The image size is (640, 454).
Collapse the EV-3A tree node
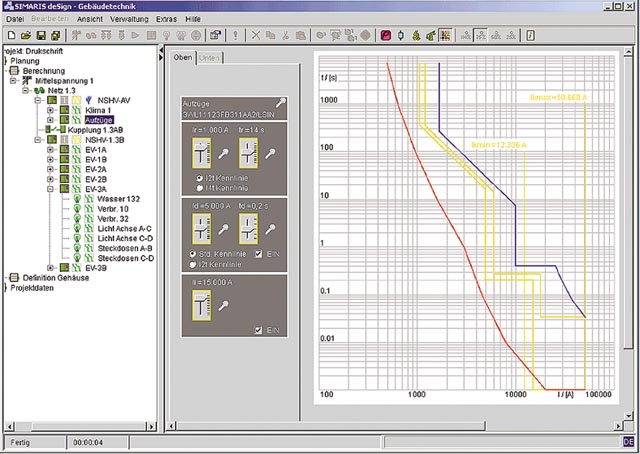click(x=50, y=188)
